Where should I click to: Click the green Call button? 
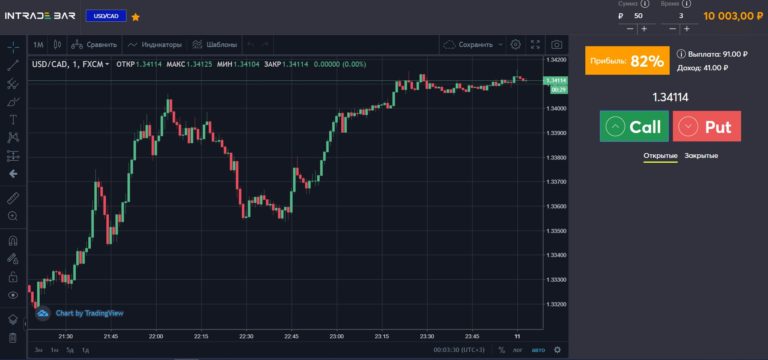tap(634, 126)
